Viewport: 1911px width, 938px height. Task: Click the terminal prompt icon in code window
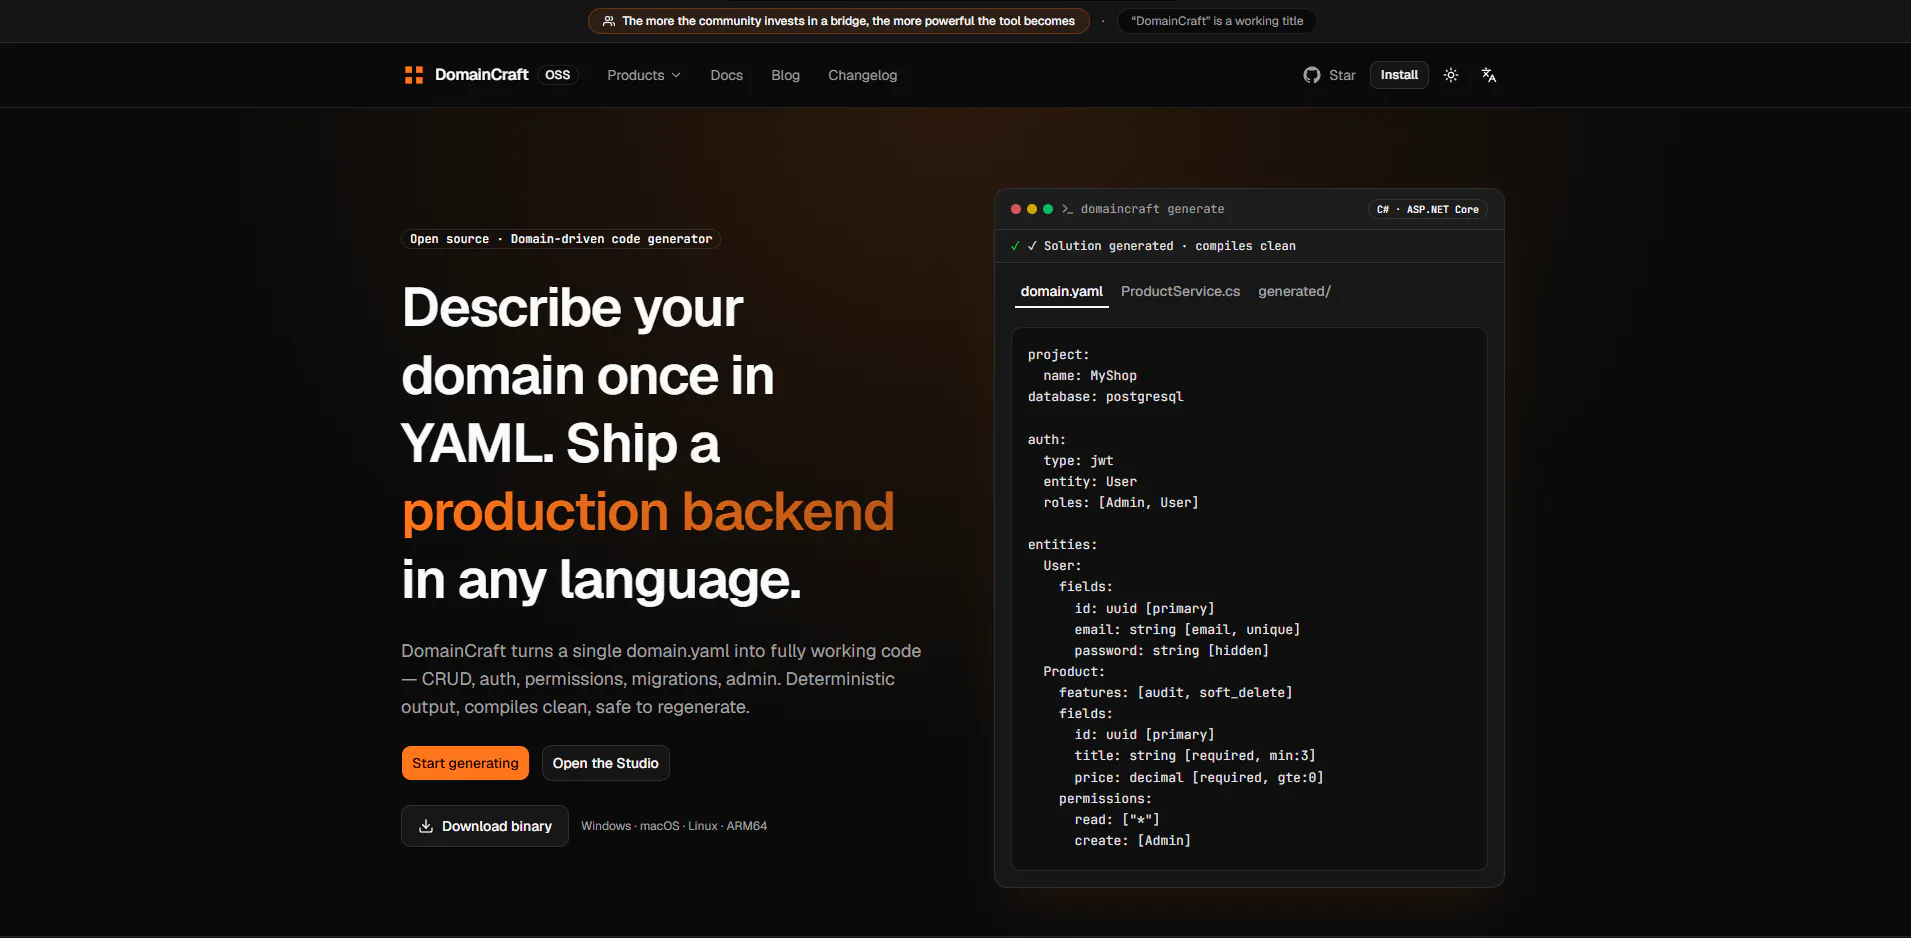coord(1067,209)
